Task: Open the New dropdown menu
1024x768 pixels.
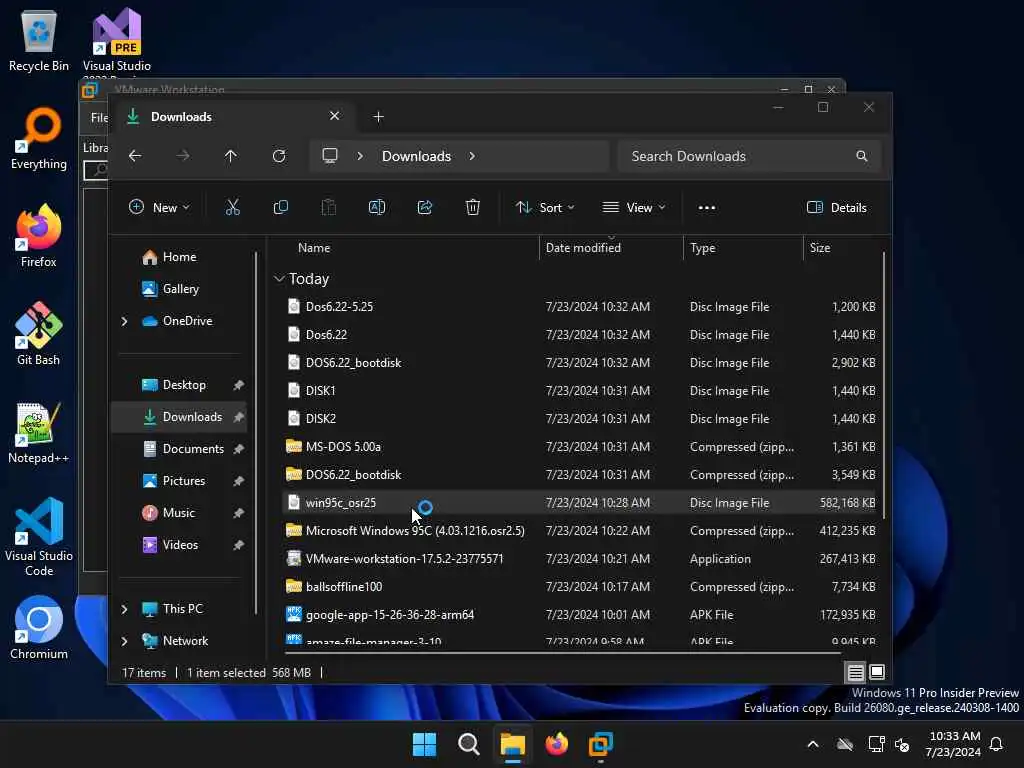Action: (159, 208)
